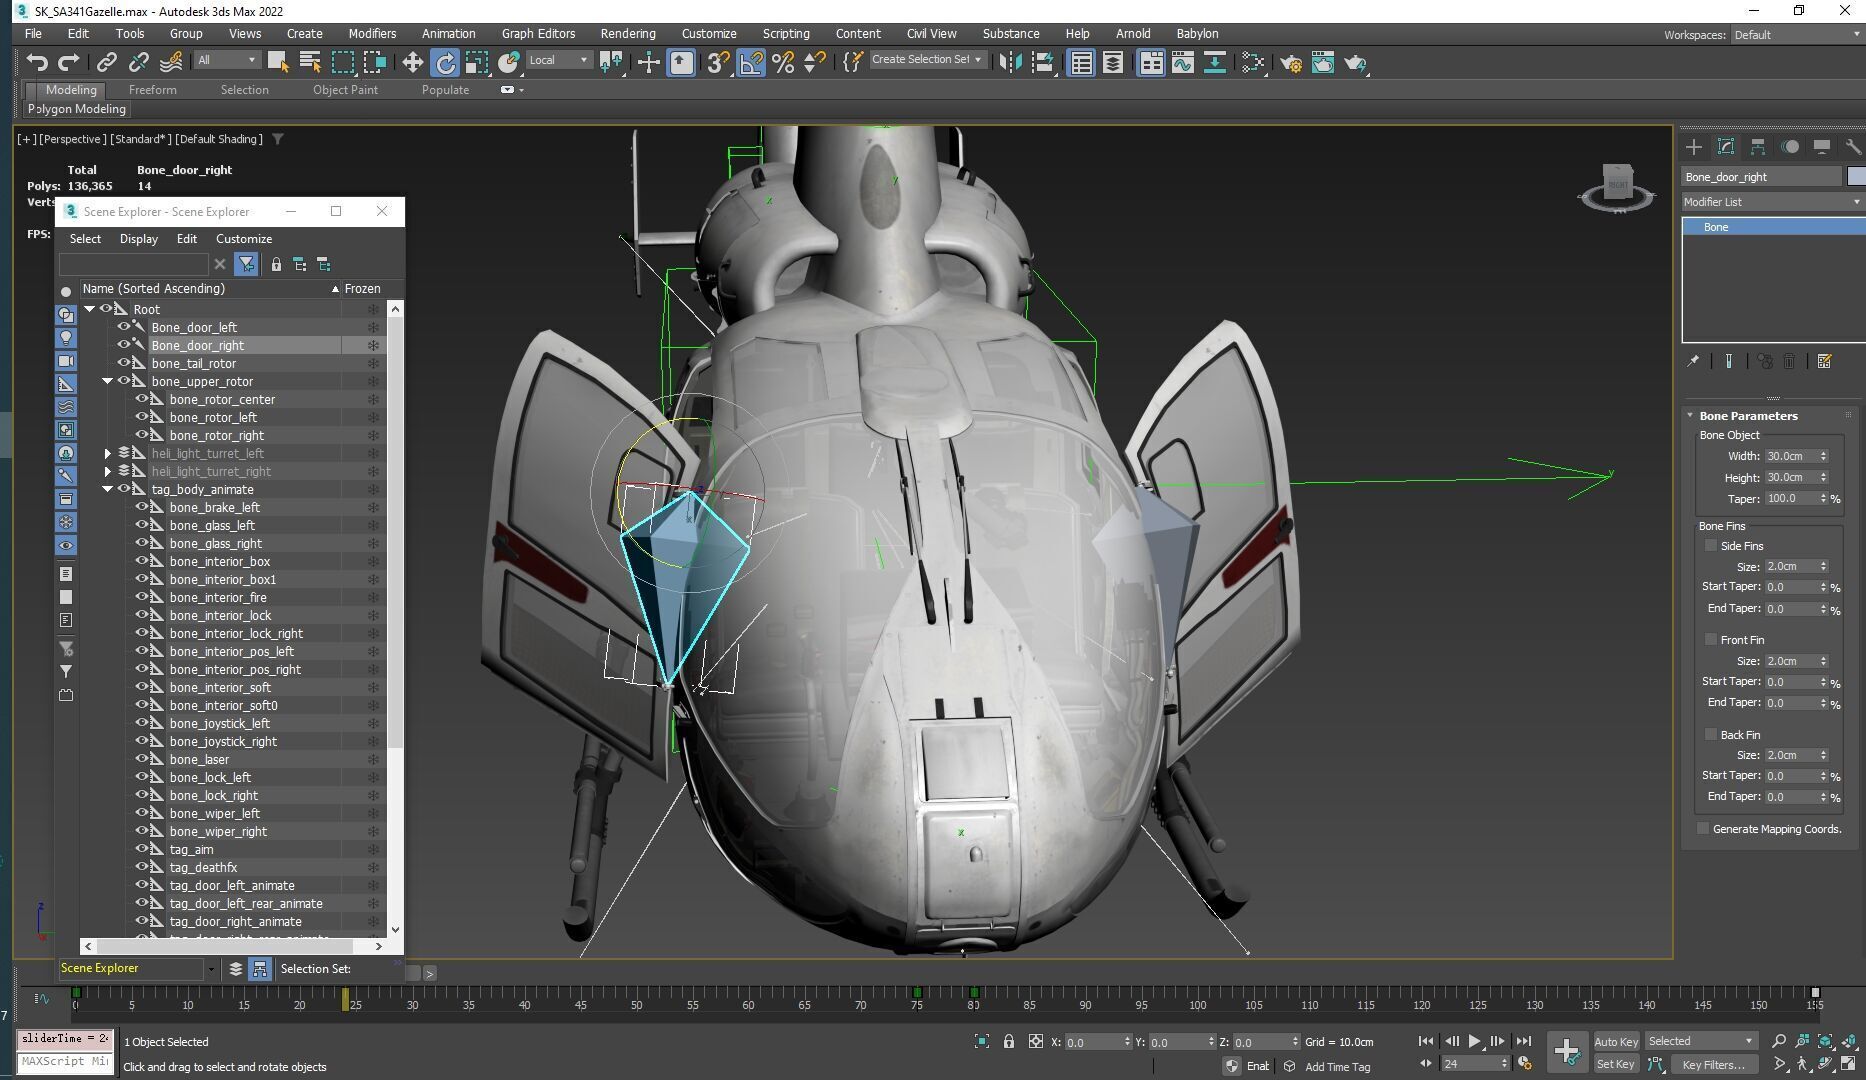Toggle selection lock padlock icon

coord(1009,1041)
